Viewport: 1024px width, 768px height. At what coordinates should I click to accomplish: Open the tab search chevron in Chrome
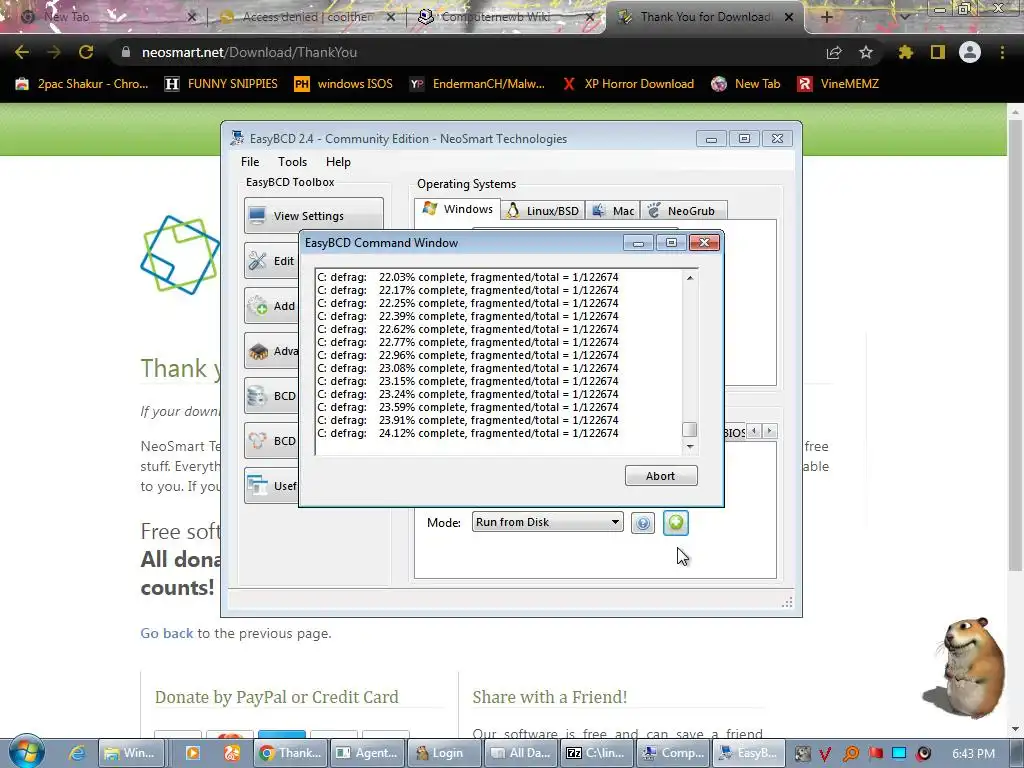click(x=904, y=17)
